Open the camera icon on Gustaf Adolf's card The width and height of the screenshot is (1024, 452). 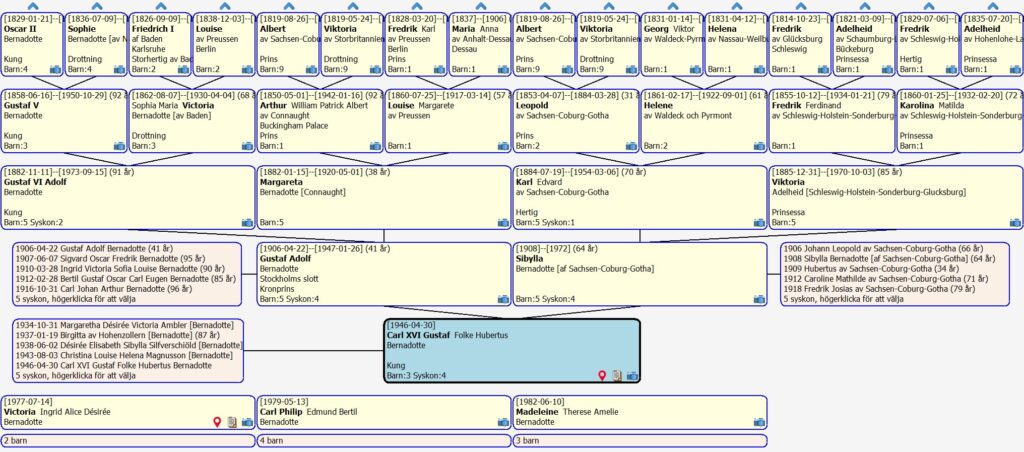[x=504, y=300]
